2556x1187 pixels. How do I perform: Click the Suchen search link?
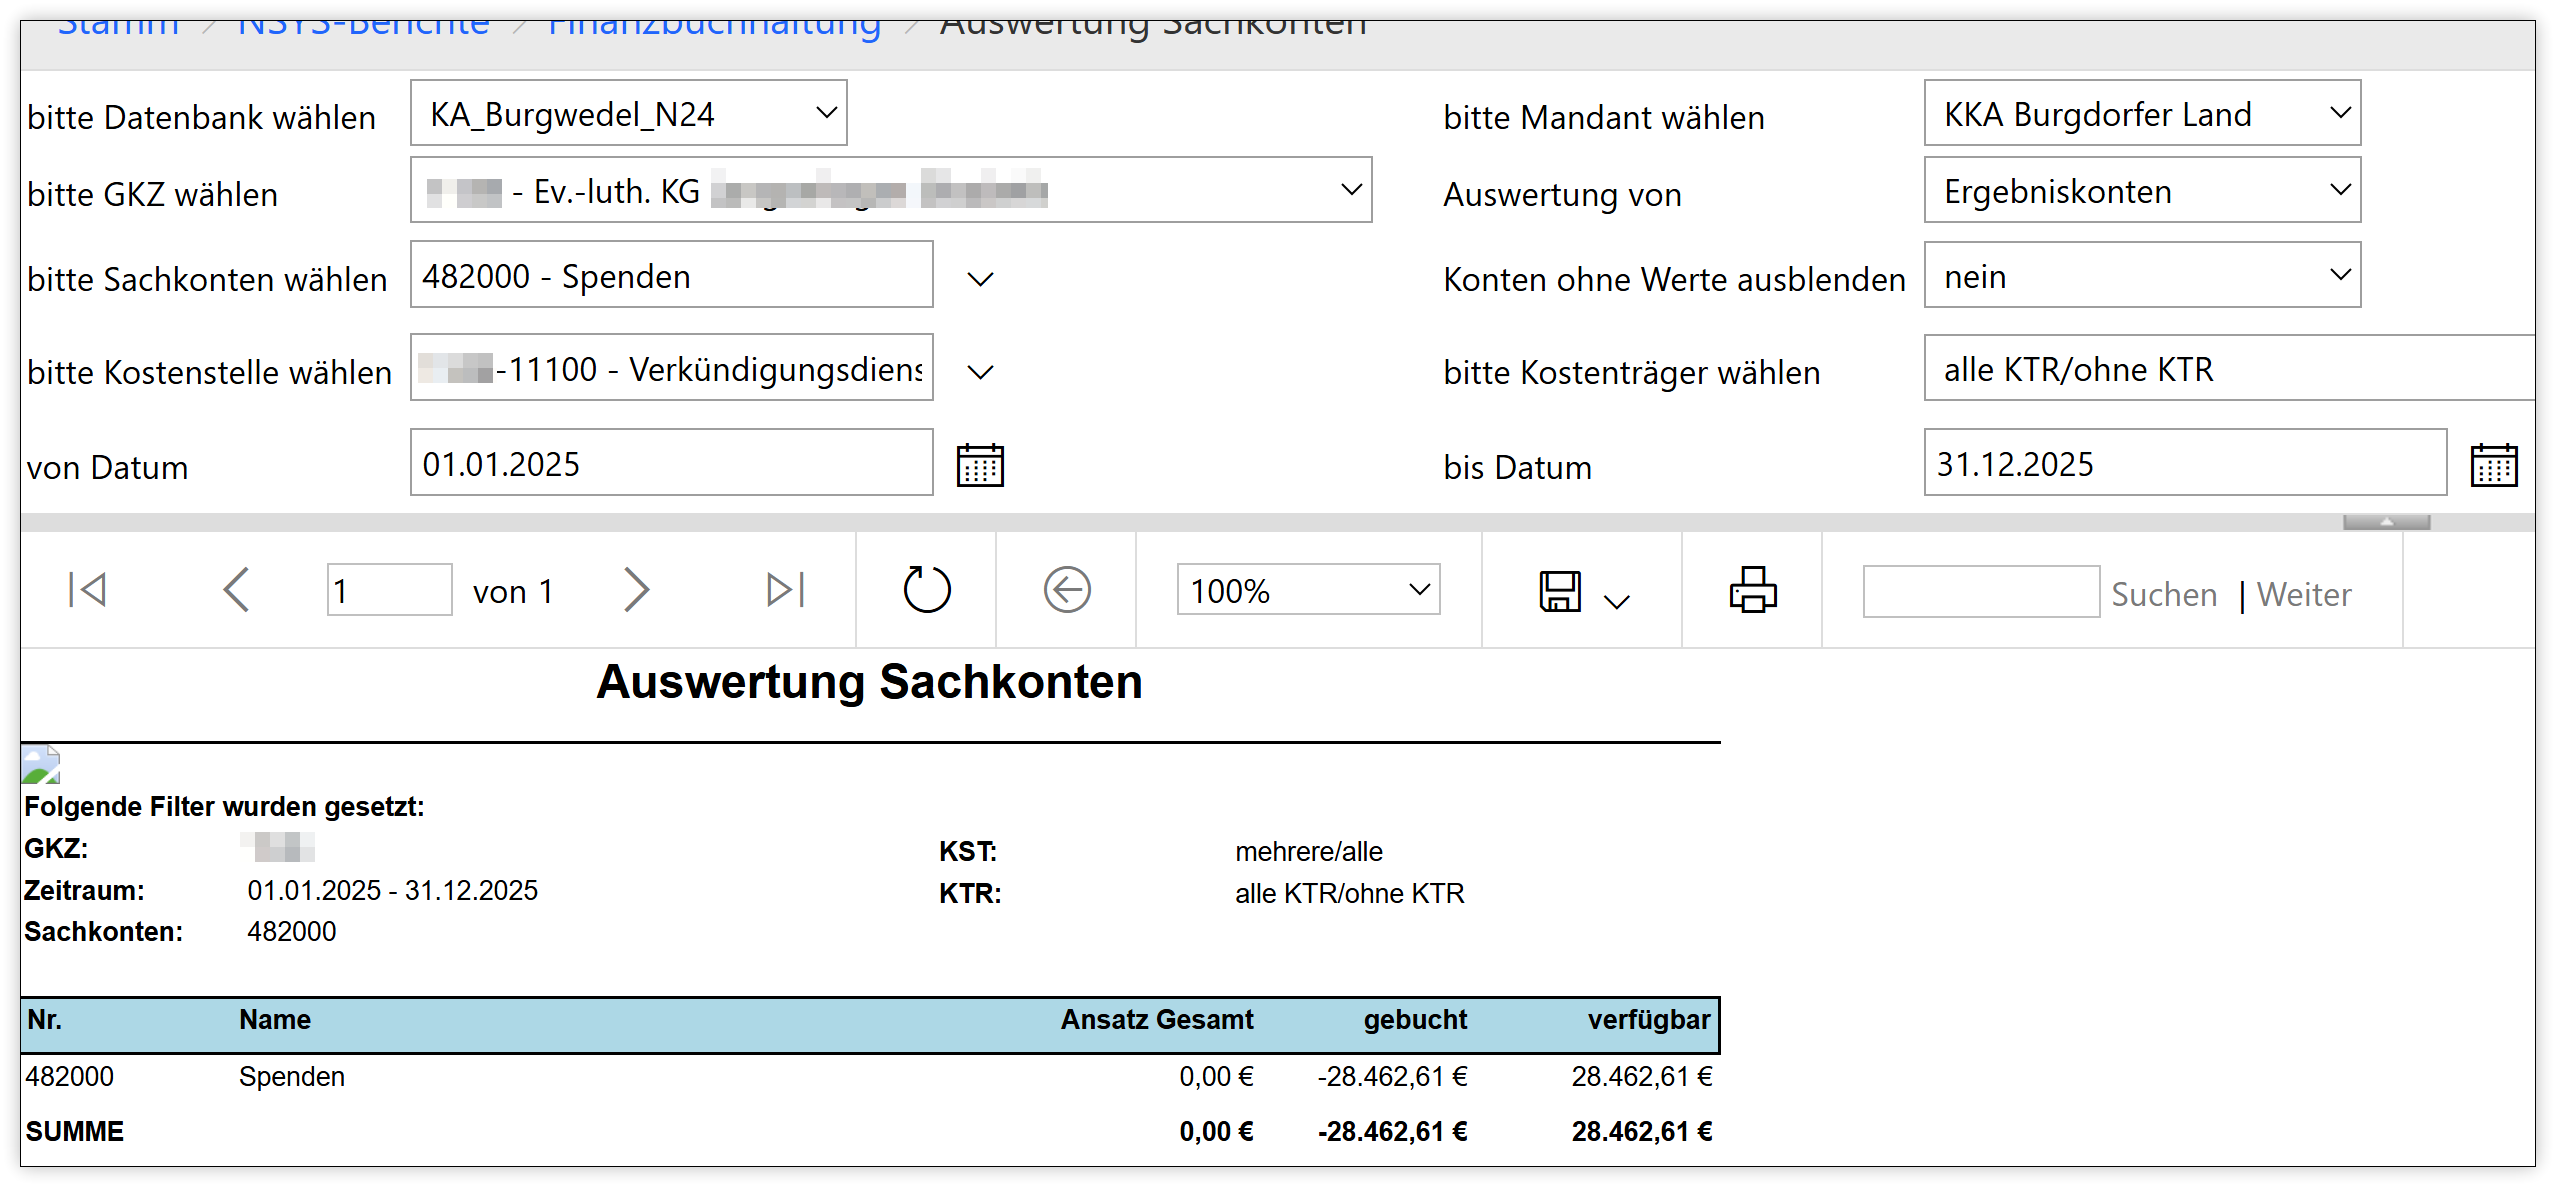click(2164, 594)
